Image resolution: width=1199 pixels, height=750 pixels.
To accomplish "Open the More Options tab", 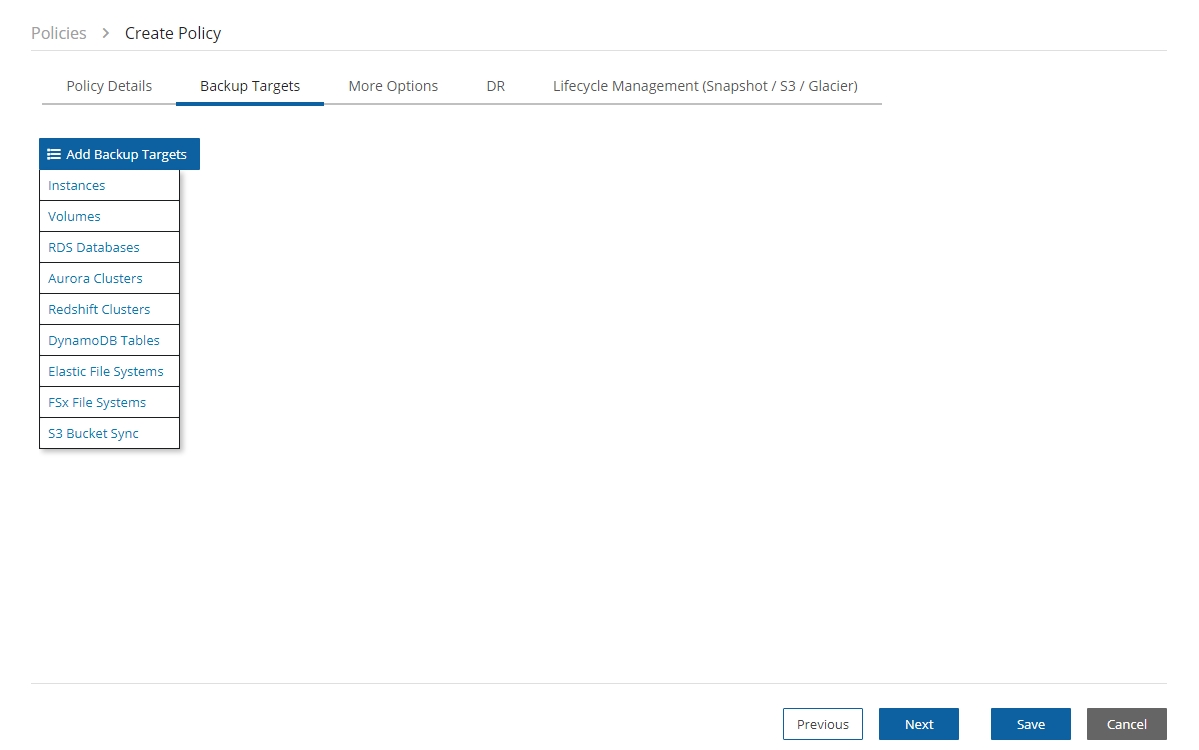I will (x=393, y=86).
